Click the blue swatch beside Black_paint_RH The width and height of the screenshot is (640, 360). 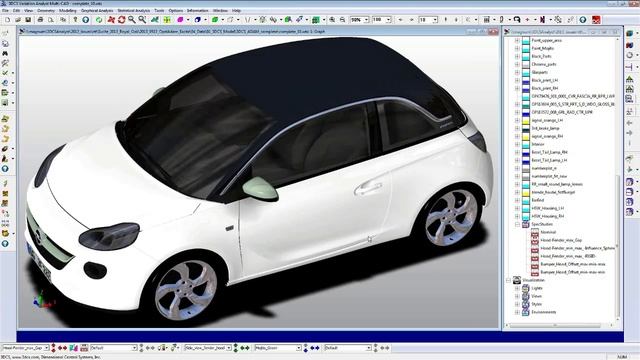(x=526, y=88)
